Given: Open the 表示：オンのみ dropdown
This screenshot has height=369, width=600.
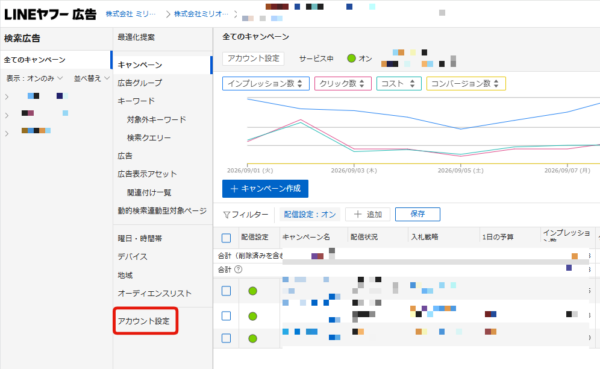Looking at the screenshot, I should (x=34, y=78).
